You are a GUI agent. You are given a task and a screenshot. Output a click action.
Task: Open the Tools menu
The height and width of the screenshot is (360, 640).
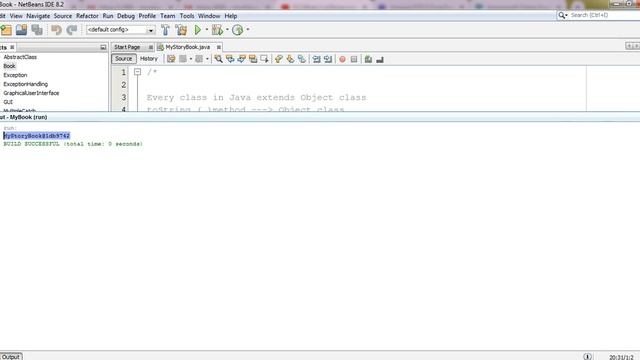tap(187, 16)
